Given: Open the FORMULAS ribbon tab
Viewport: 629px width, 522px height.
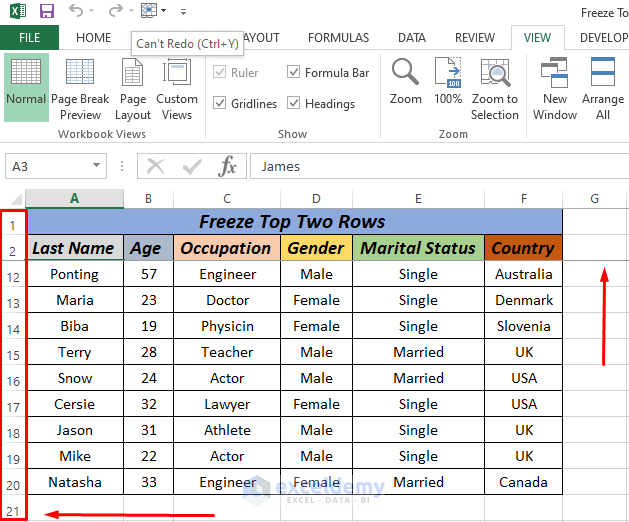Looking at the screenshot, I should 339,38.
